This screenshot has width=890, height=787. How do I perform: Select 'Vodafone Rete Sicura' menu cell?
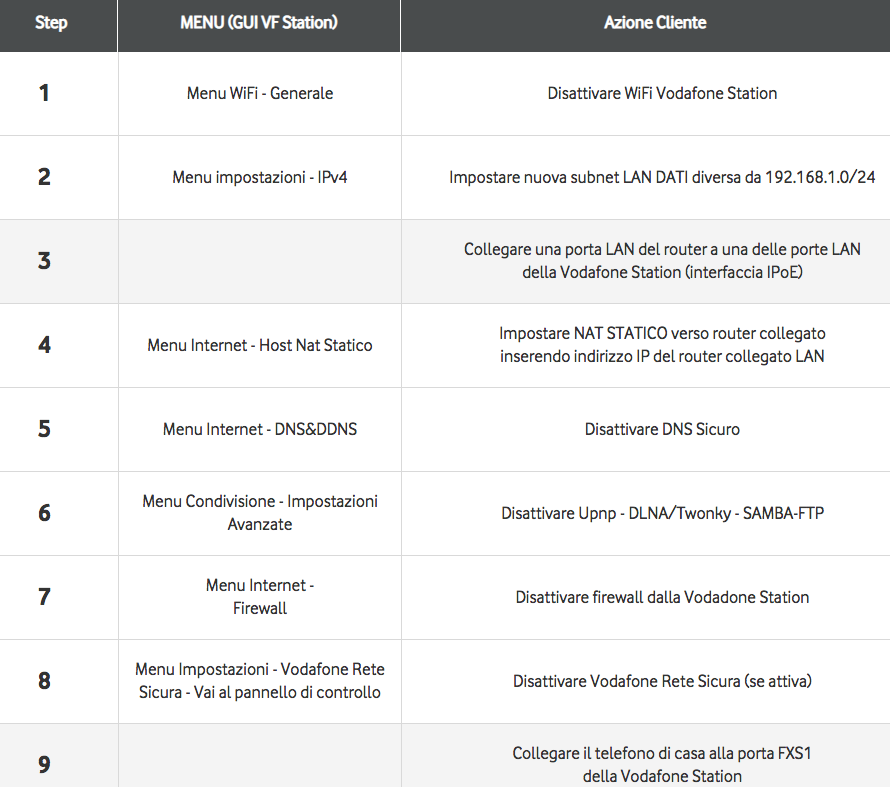pos(260,681)
